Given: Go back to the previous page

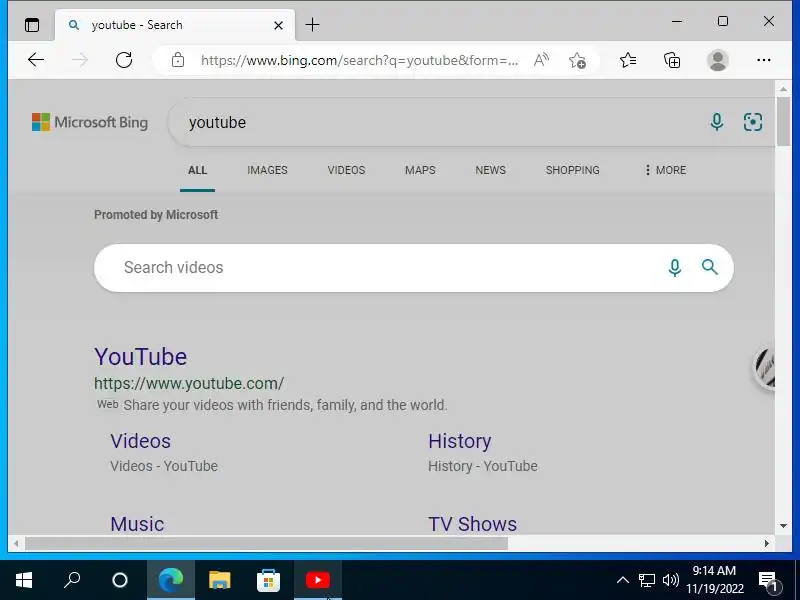Looking at the screenshot, I should 36,60.
